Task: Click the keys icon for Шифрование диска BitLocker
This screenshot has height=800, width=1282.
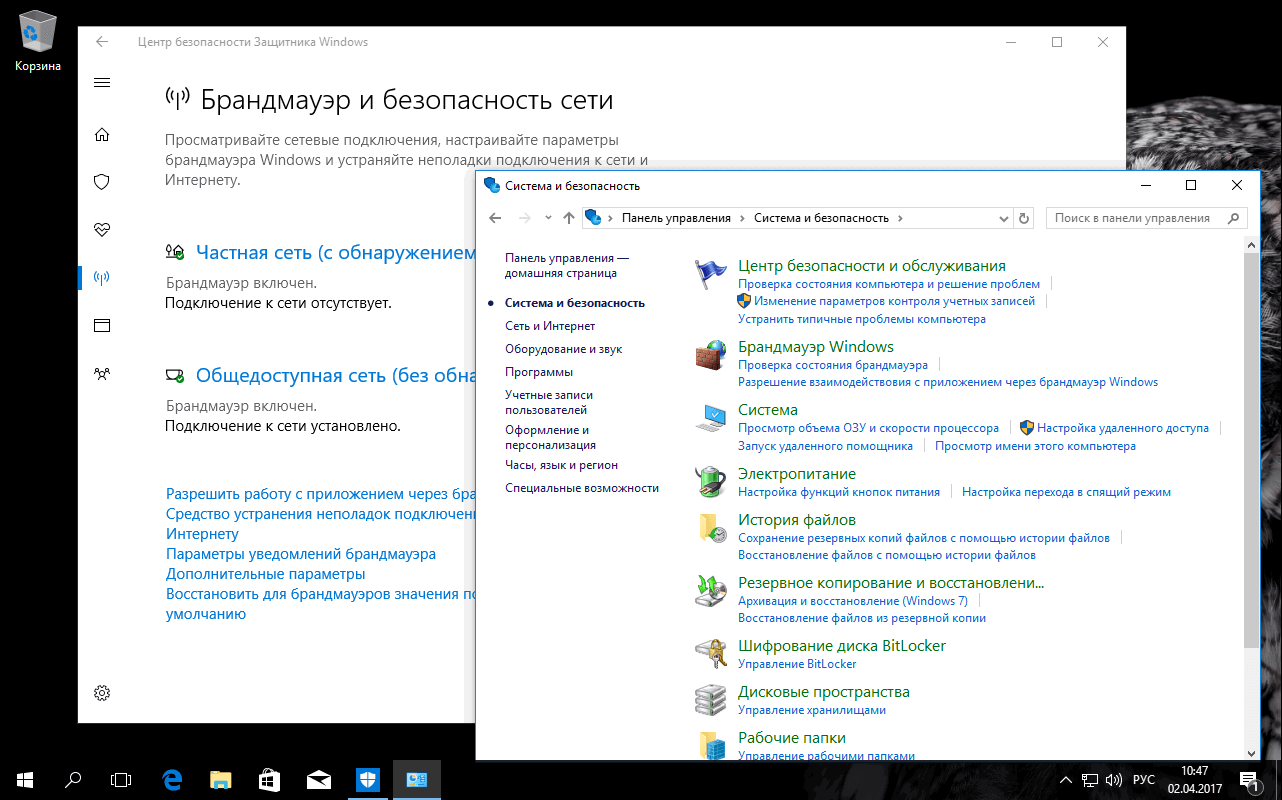Action: (x=711, y=654)
